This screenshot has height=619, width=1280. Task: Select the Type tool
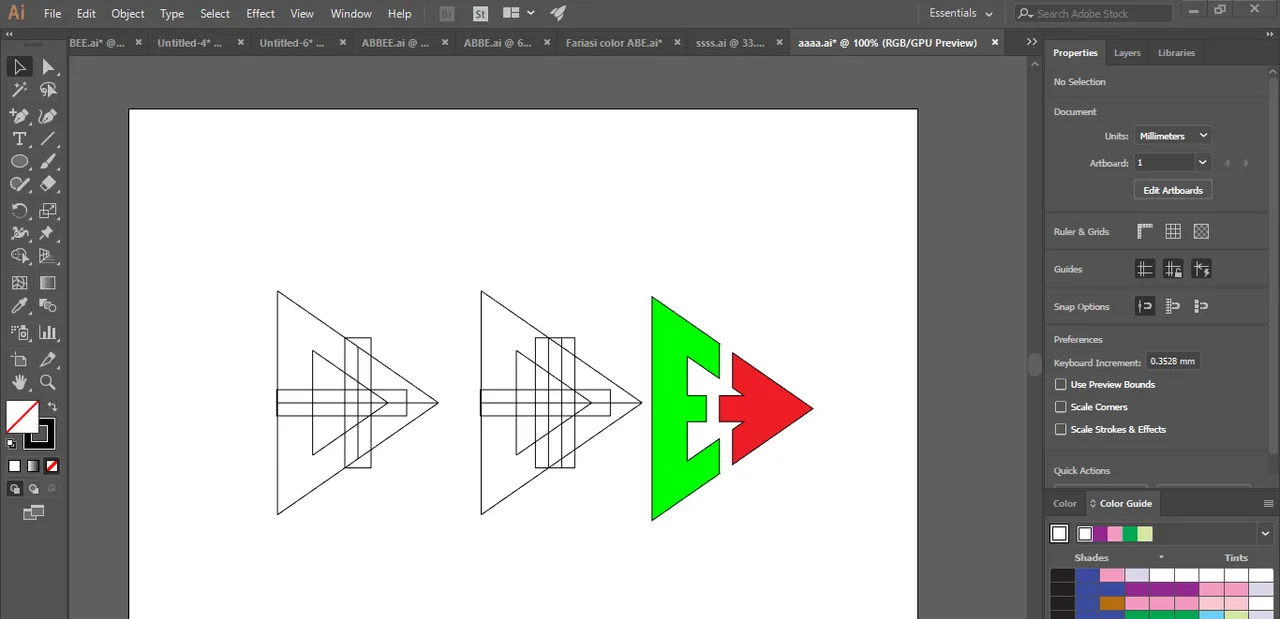click(x=19, y=139)
